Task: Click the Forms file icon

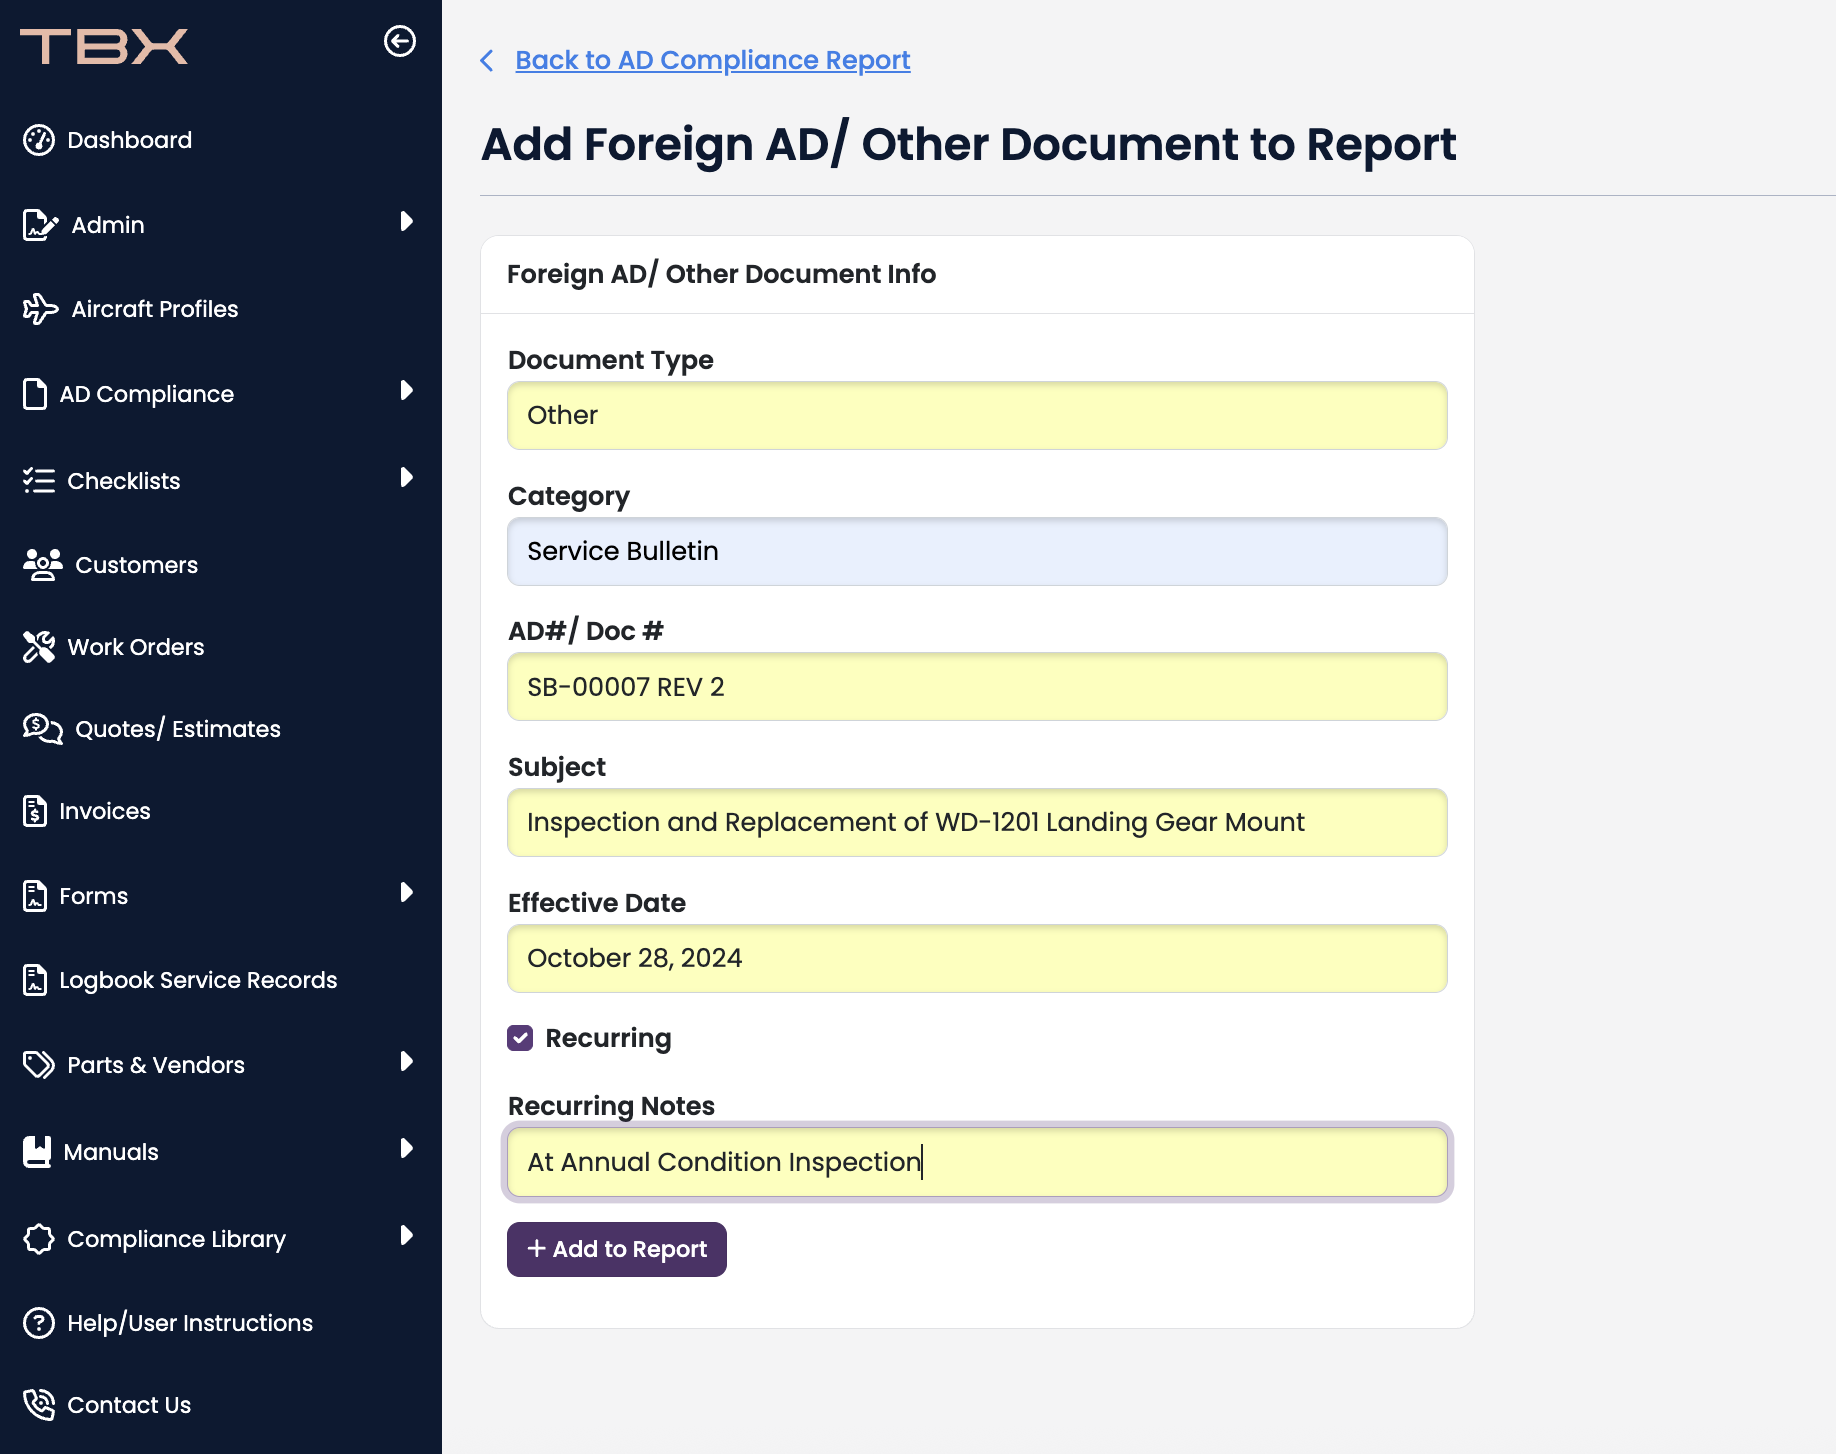Action: 35,896
